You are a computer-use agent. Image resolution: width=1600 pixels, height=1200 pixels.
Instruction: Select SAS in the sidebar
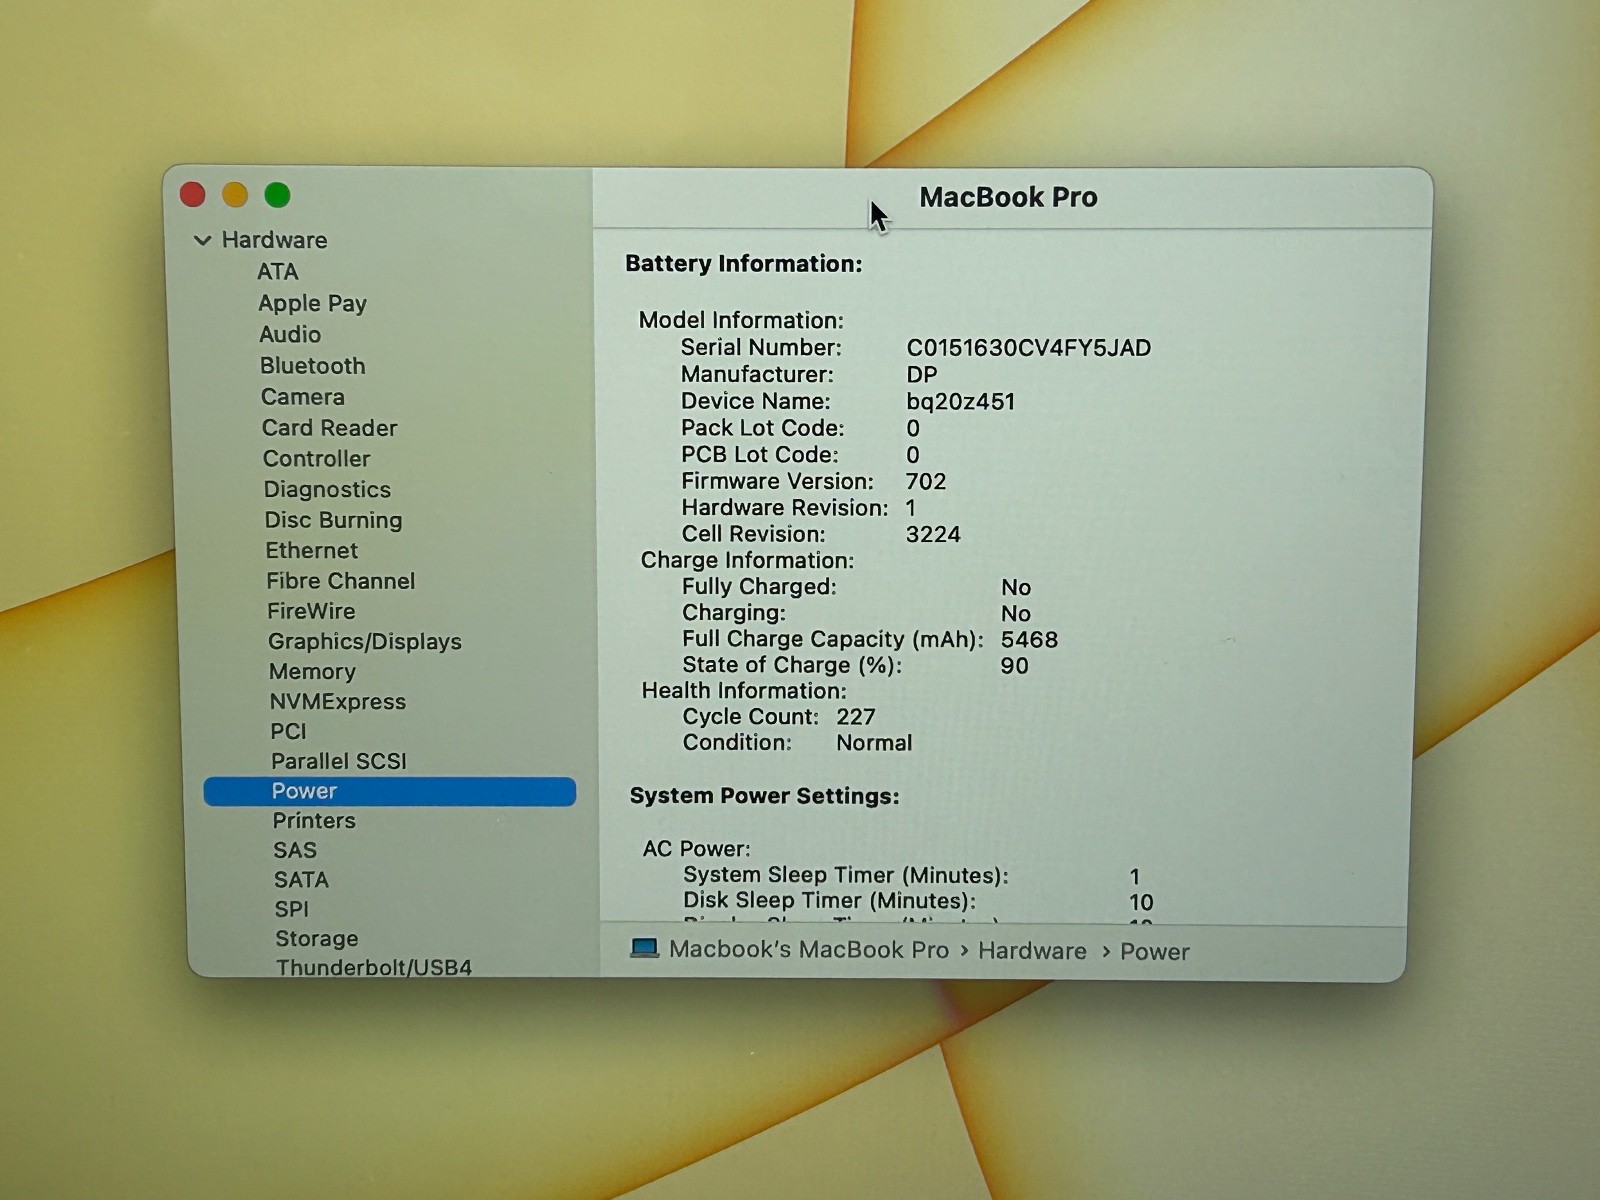pyautogui.click(x=295, y=851)
